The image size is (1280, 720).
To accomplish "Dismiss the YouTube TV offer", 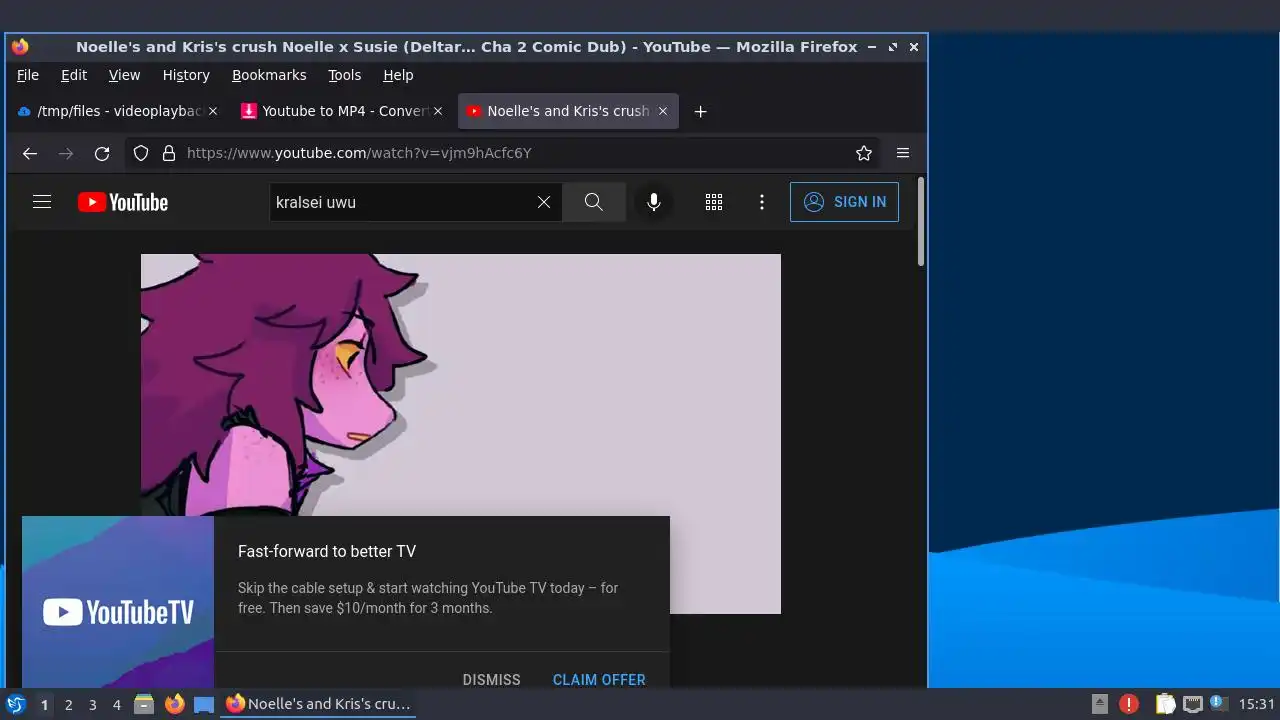I will click(491, 679).
